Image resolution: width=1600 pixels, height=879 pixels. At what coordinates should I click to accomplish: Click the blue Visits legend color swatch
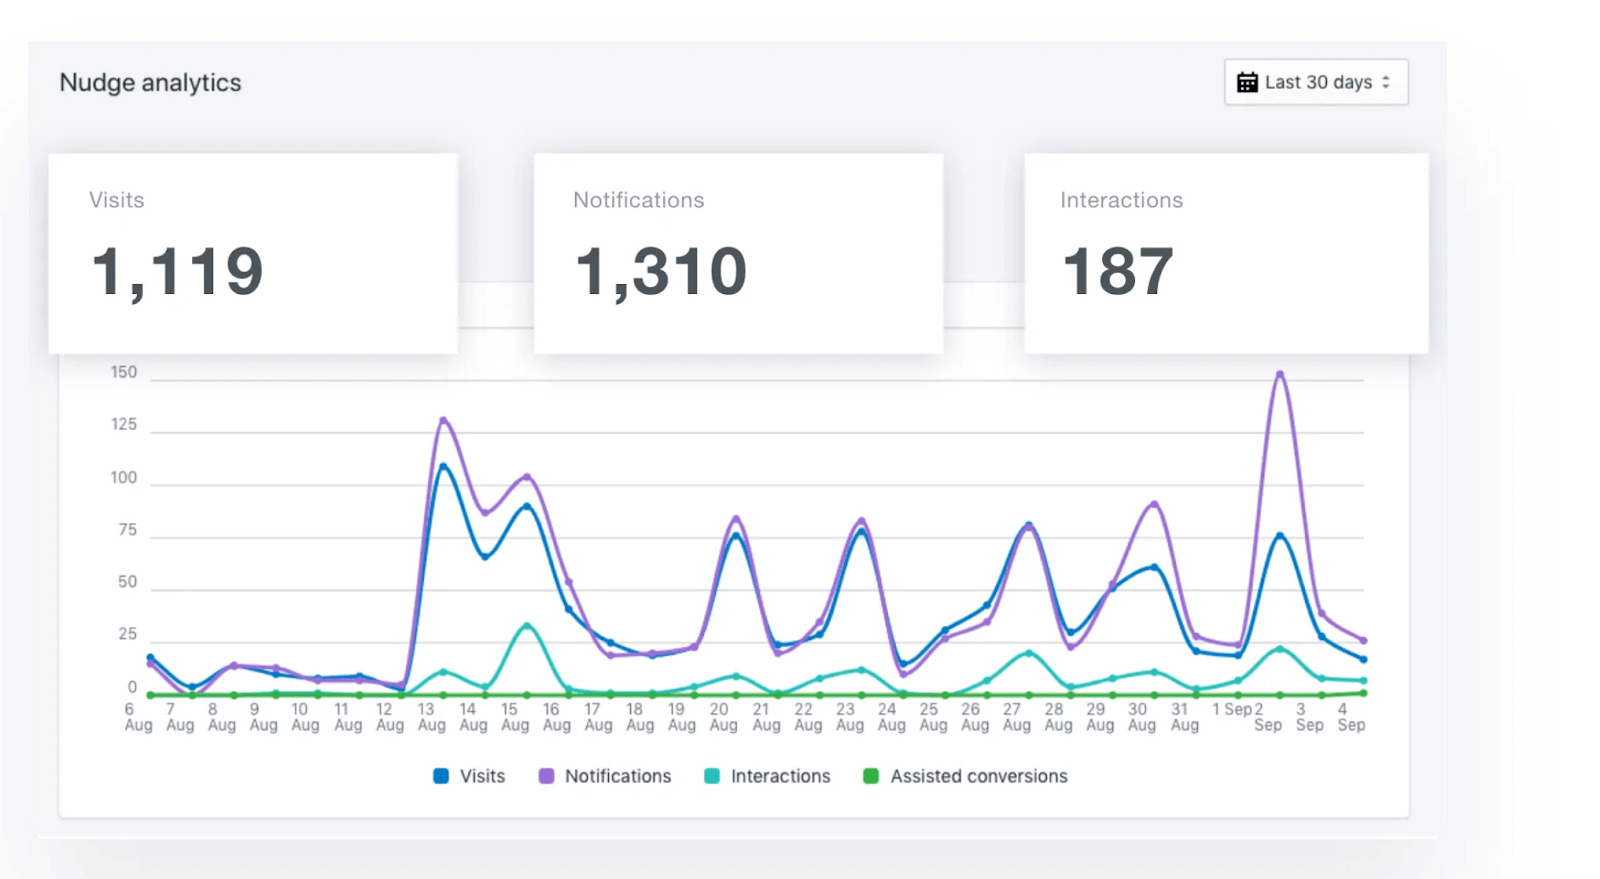click(x=441, y=776)
